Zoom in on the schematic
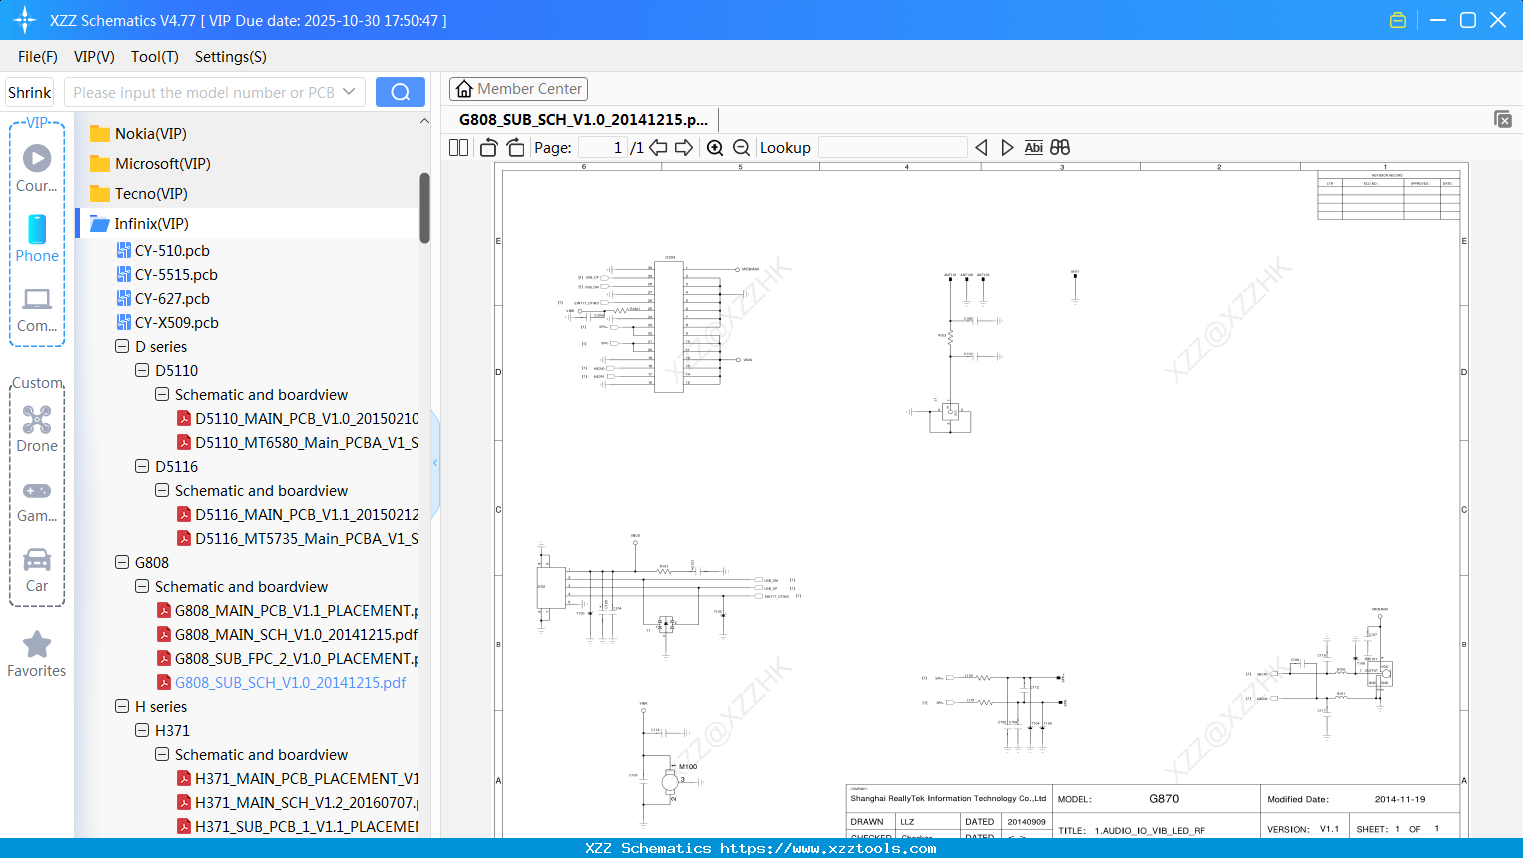The image size is (1523, 858). [715, 147]
